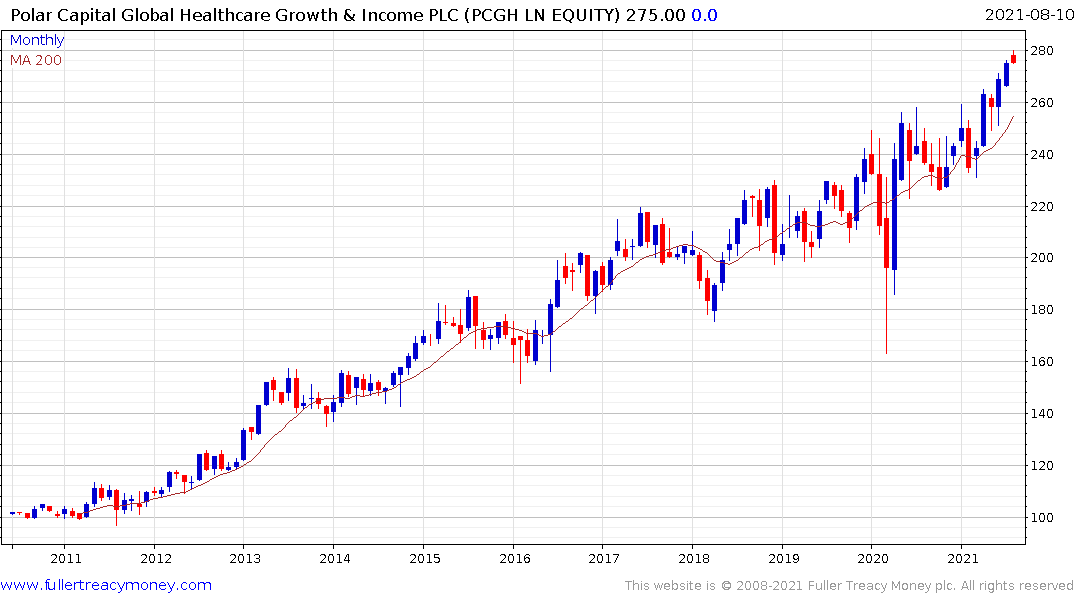
Task: Click the copyright notice text
Action: pos(849,586)
